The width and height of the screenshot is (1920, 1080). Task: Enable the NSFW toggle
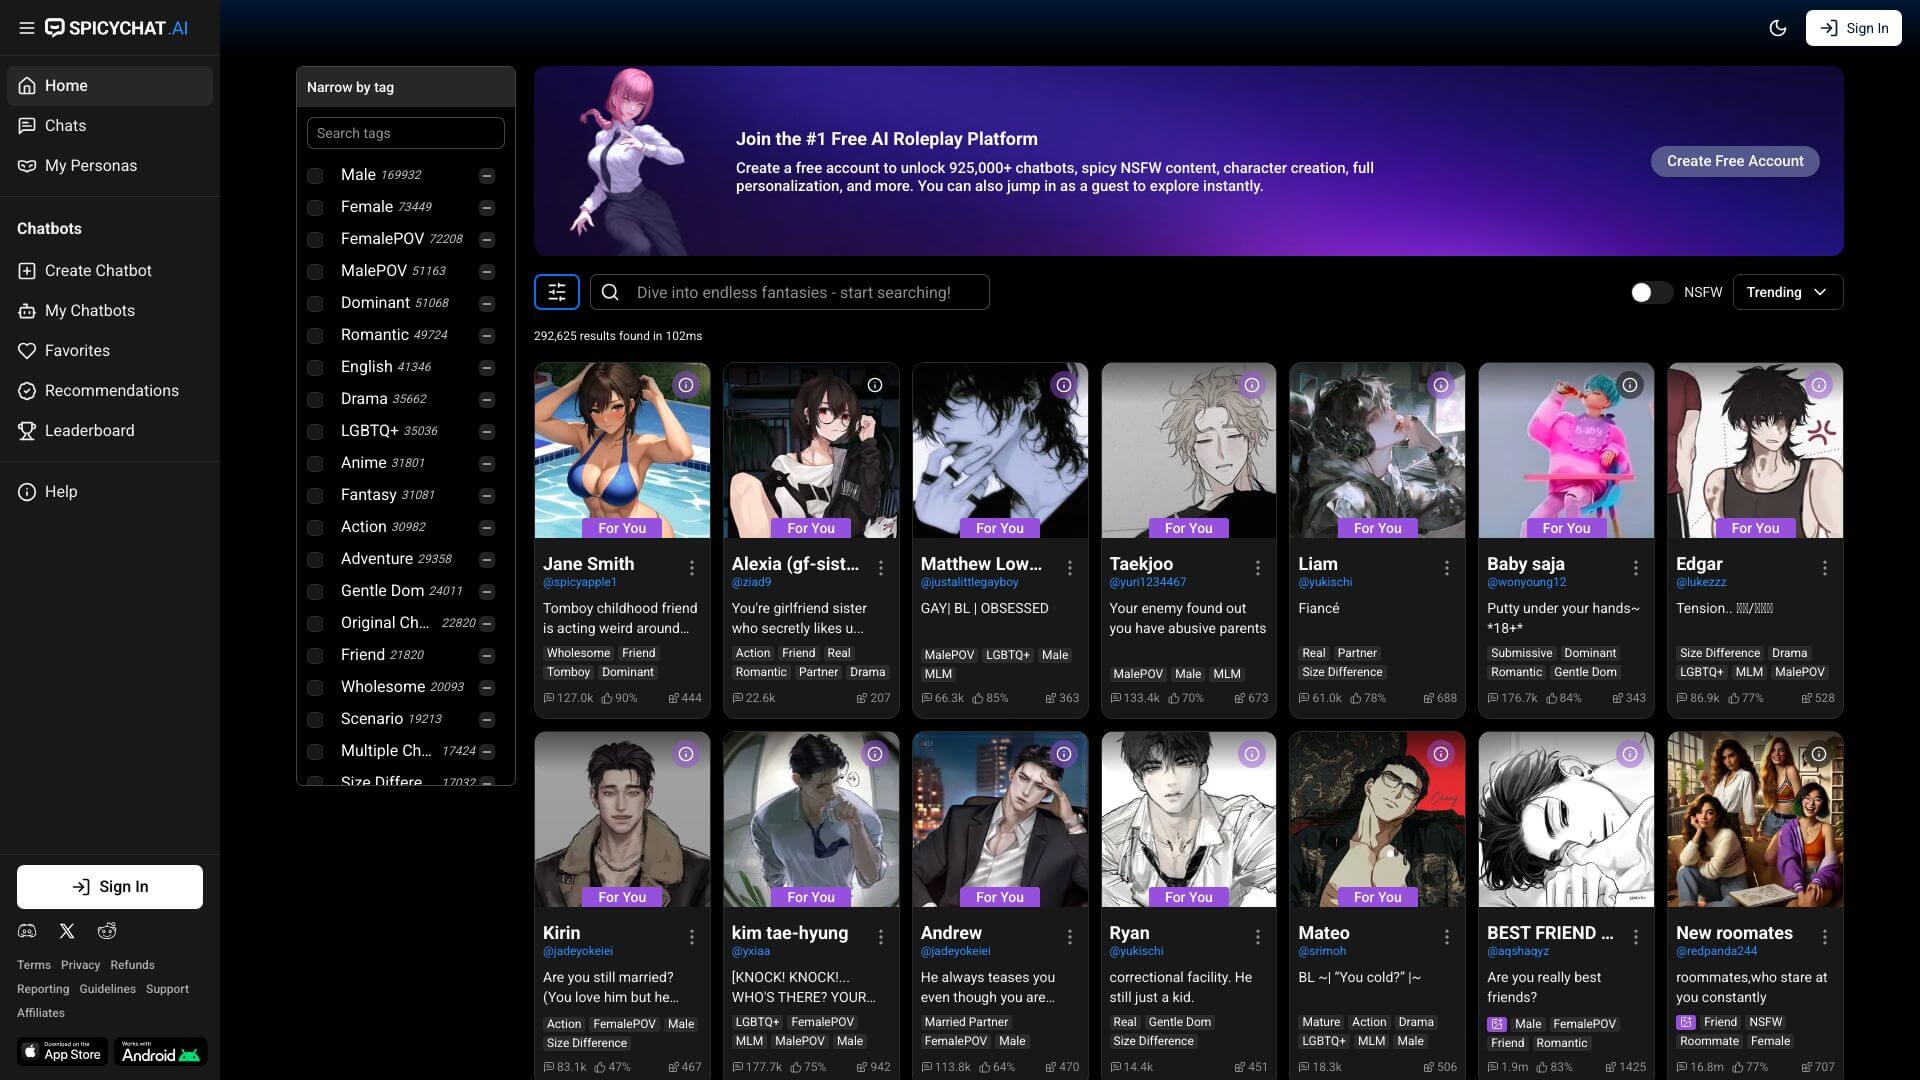(1650, 292)
